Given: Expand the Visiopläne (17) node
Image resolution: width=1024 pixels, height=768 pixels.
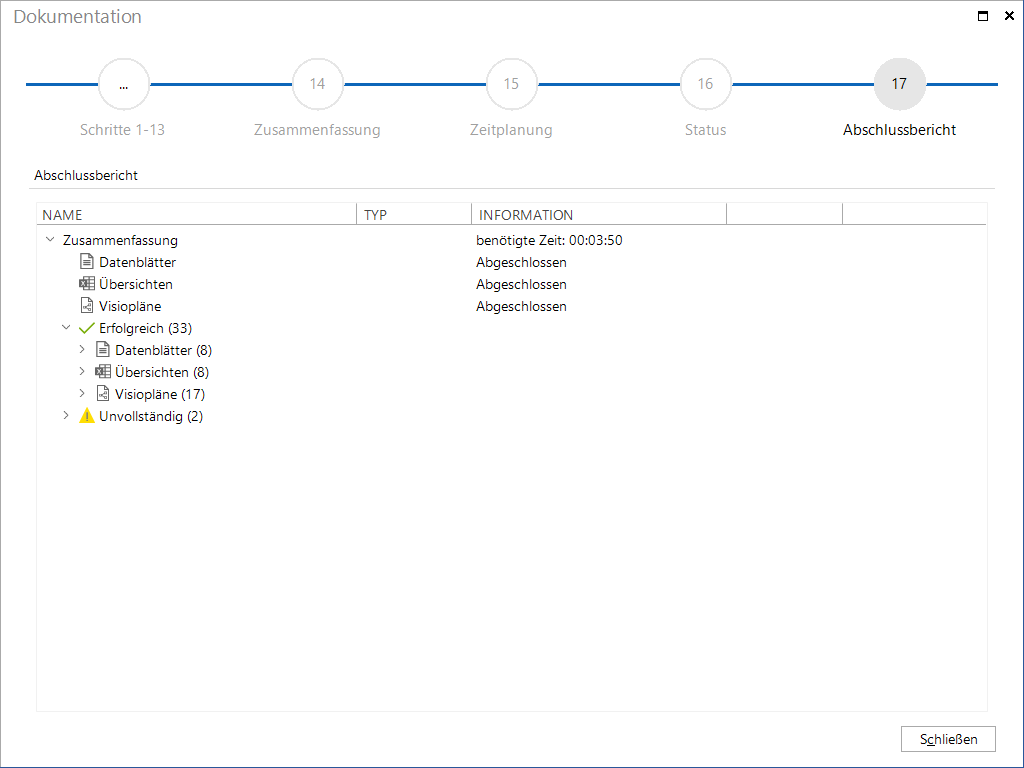Looking at the screenshot, I should (x=82, y=393).
